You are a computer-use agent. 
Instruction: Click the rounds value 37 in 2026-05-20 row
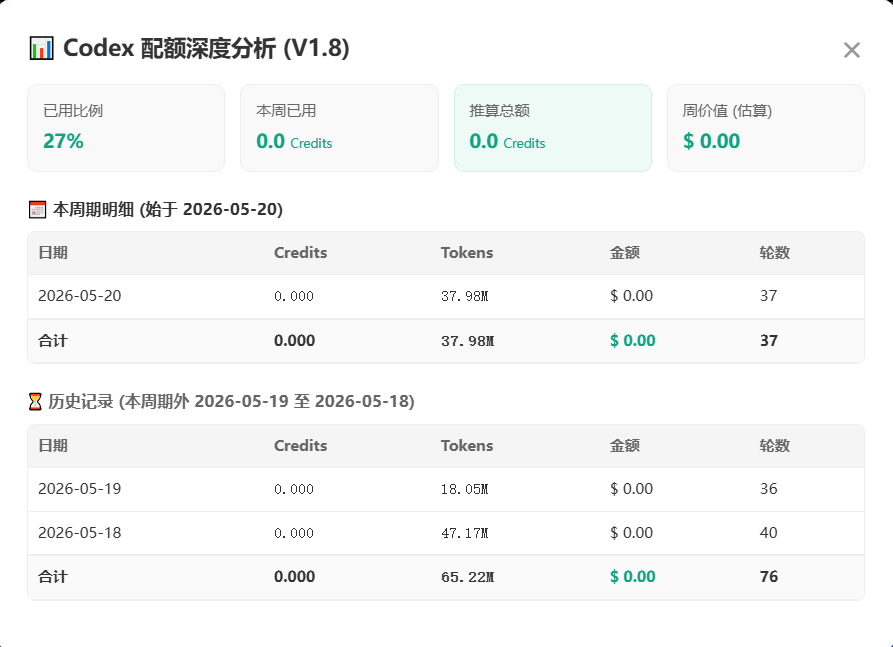(768, 296)
